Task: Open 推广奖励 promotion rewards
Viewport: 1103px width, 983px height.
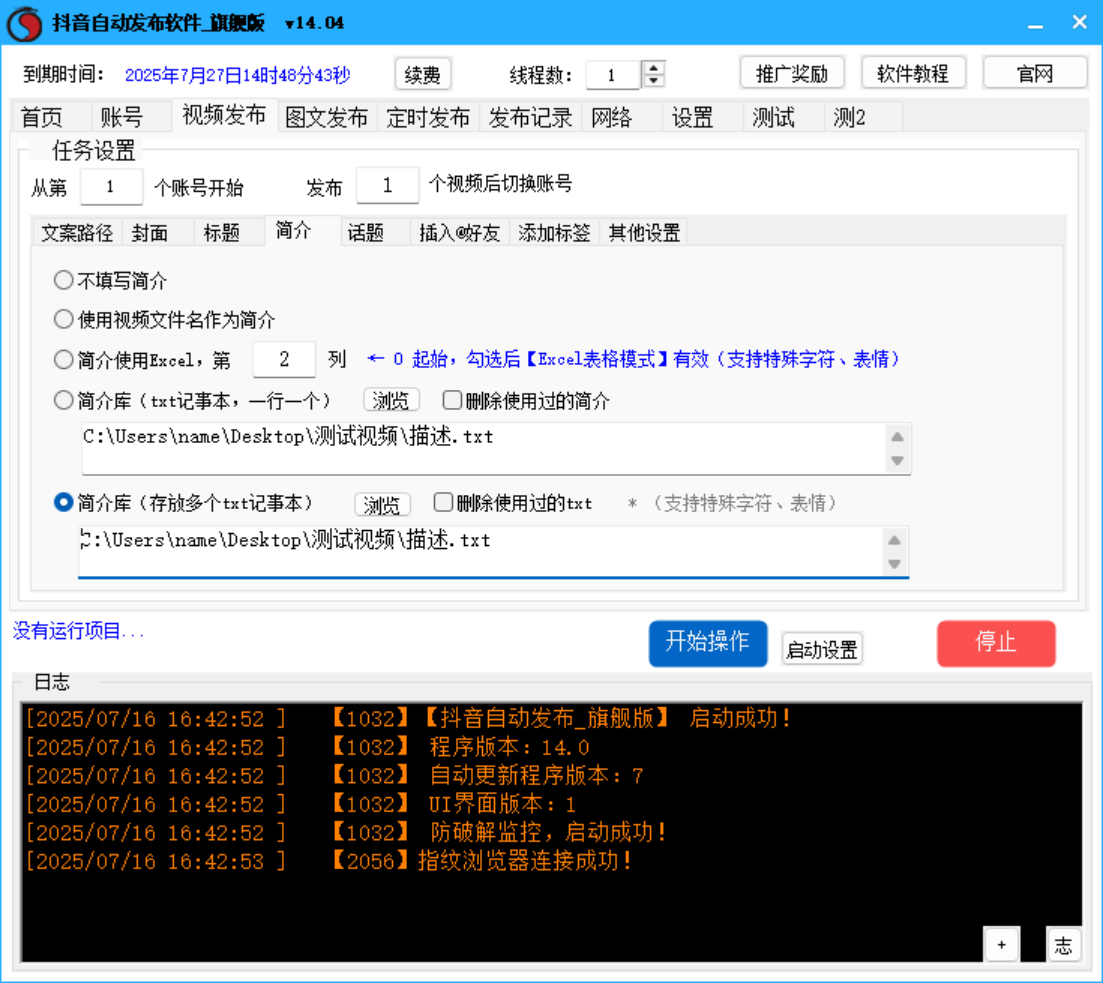Action: 791,73
